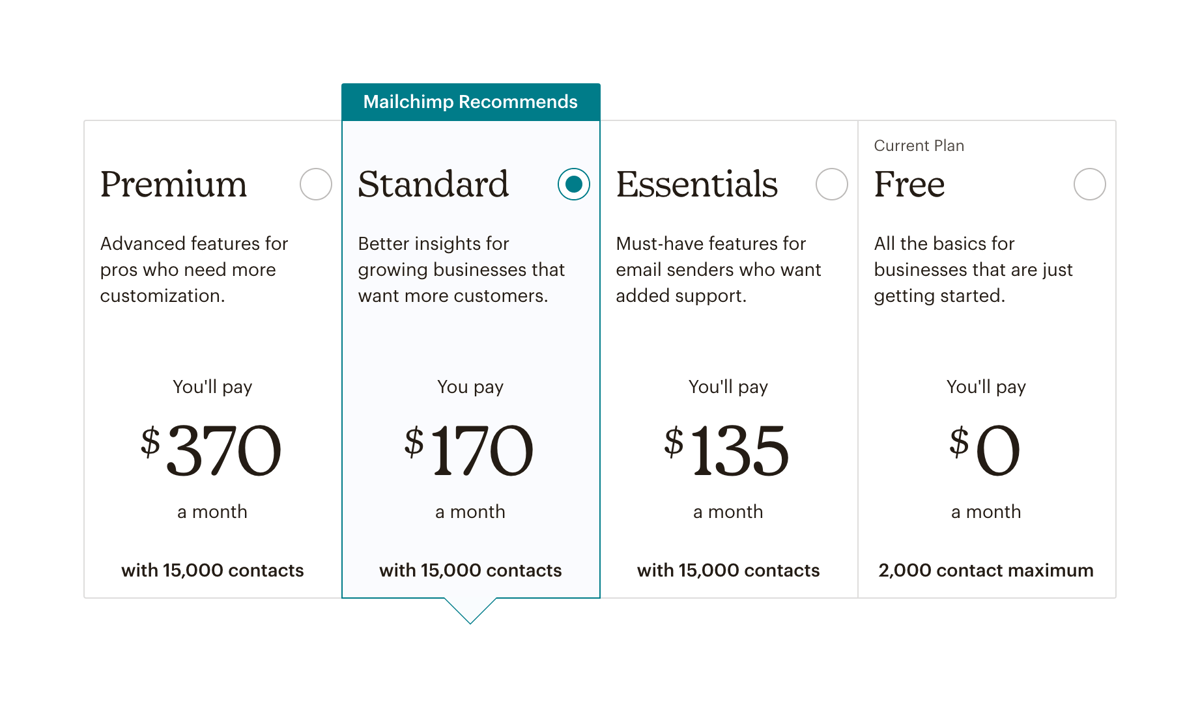Click the $370 Premium price

point(213,450)
